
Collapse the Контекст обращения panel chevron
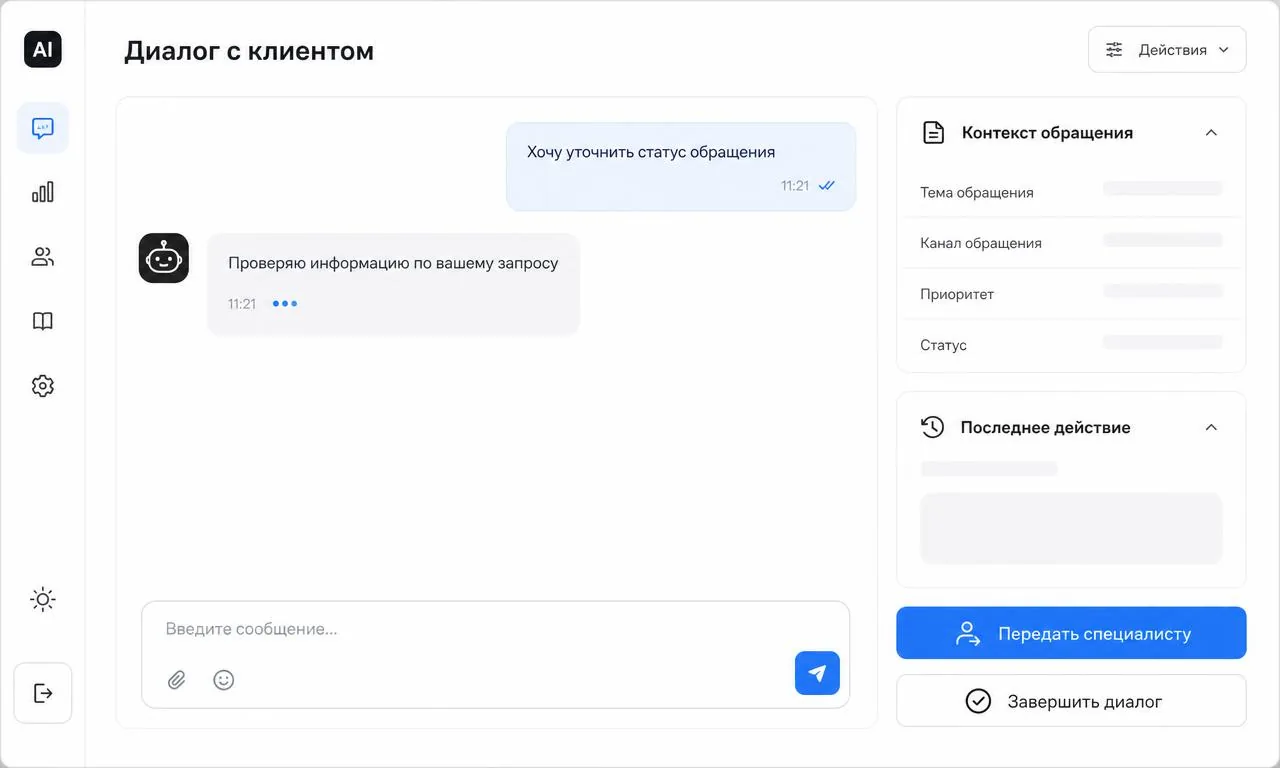1211,133
